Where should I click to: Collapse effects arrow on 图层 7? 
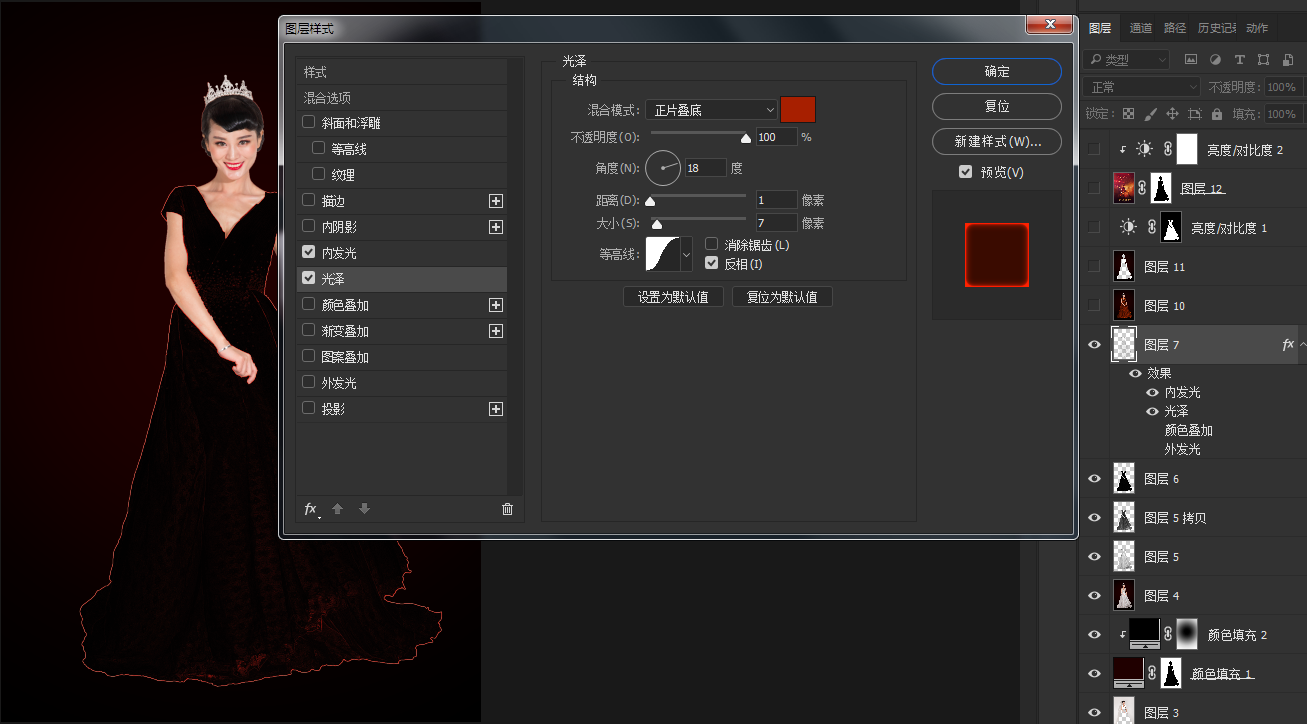click(x=1302, y=344)
